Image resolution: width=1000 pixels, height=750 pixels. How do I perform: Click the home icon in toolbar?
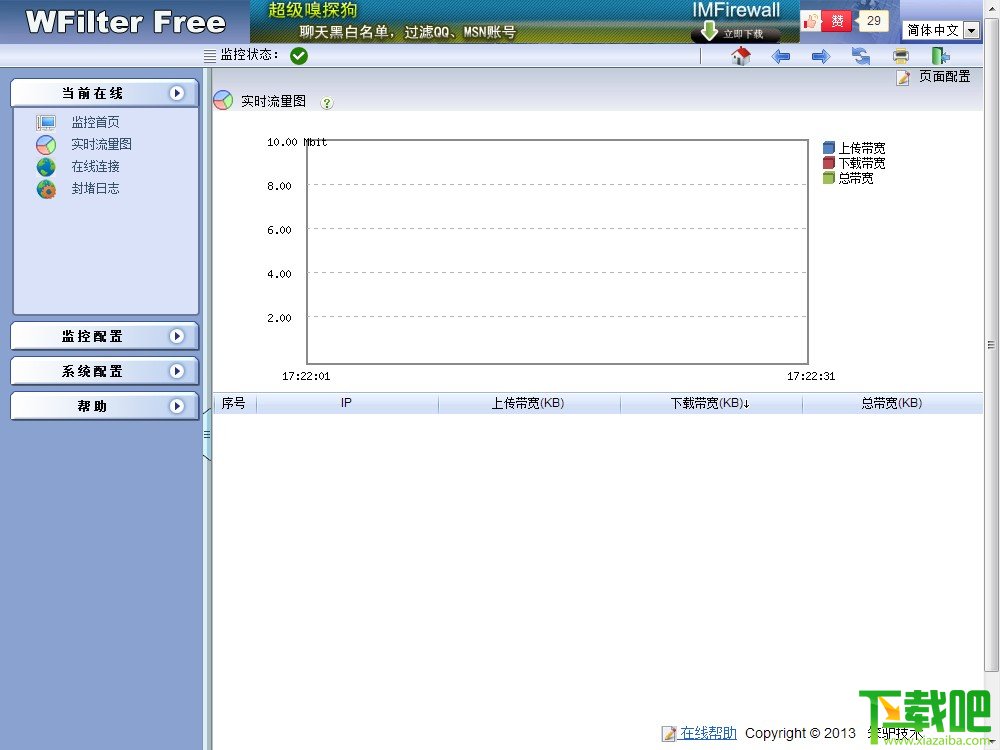tap(740, 56)
